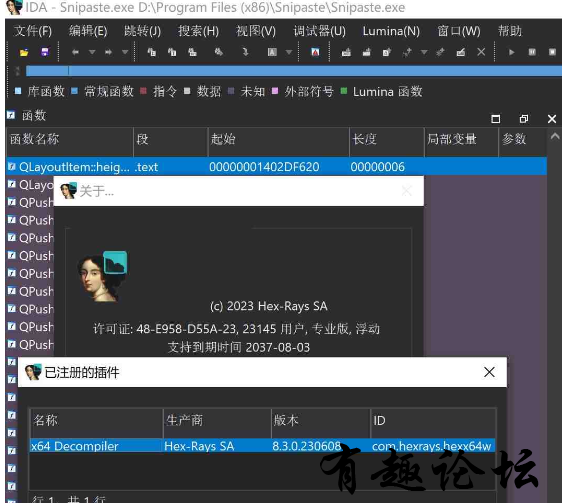This screenshot has width=562, height=503.
Task: Click the 库函数 legend color swatch
Action: click(x=18, y=91)
